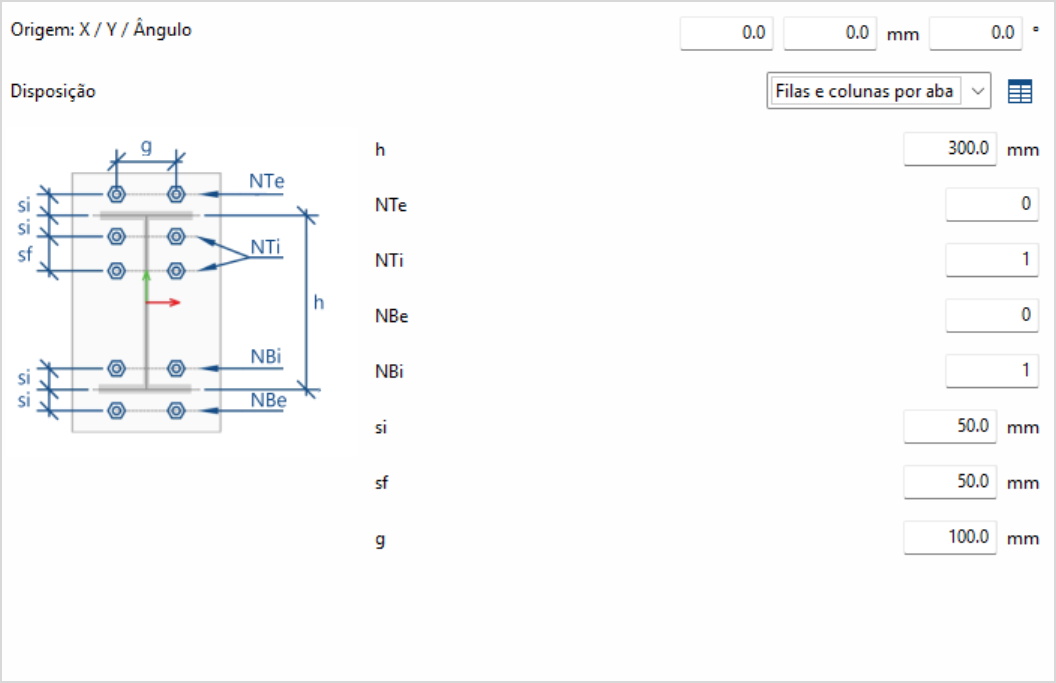The height and width of the screenshot is (683, 1056).
Task: Click the Origem Y value field
Action: pos(830,33)
